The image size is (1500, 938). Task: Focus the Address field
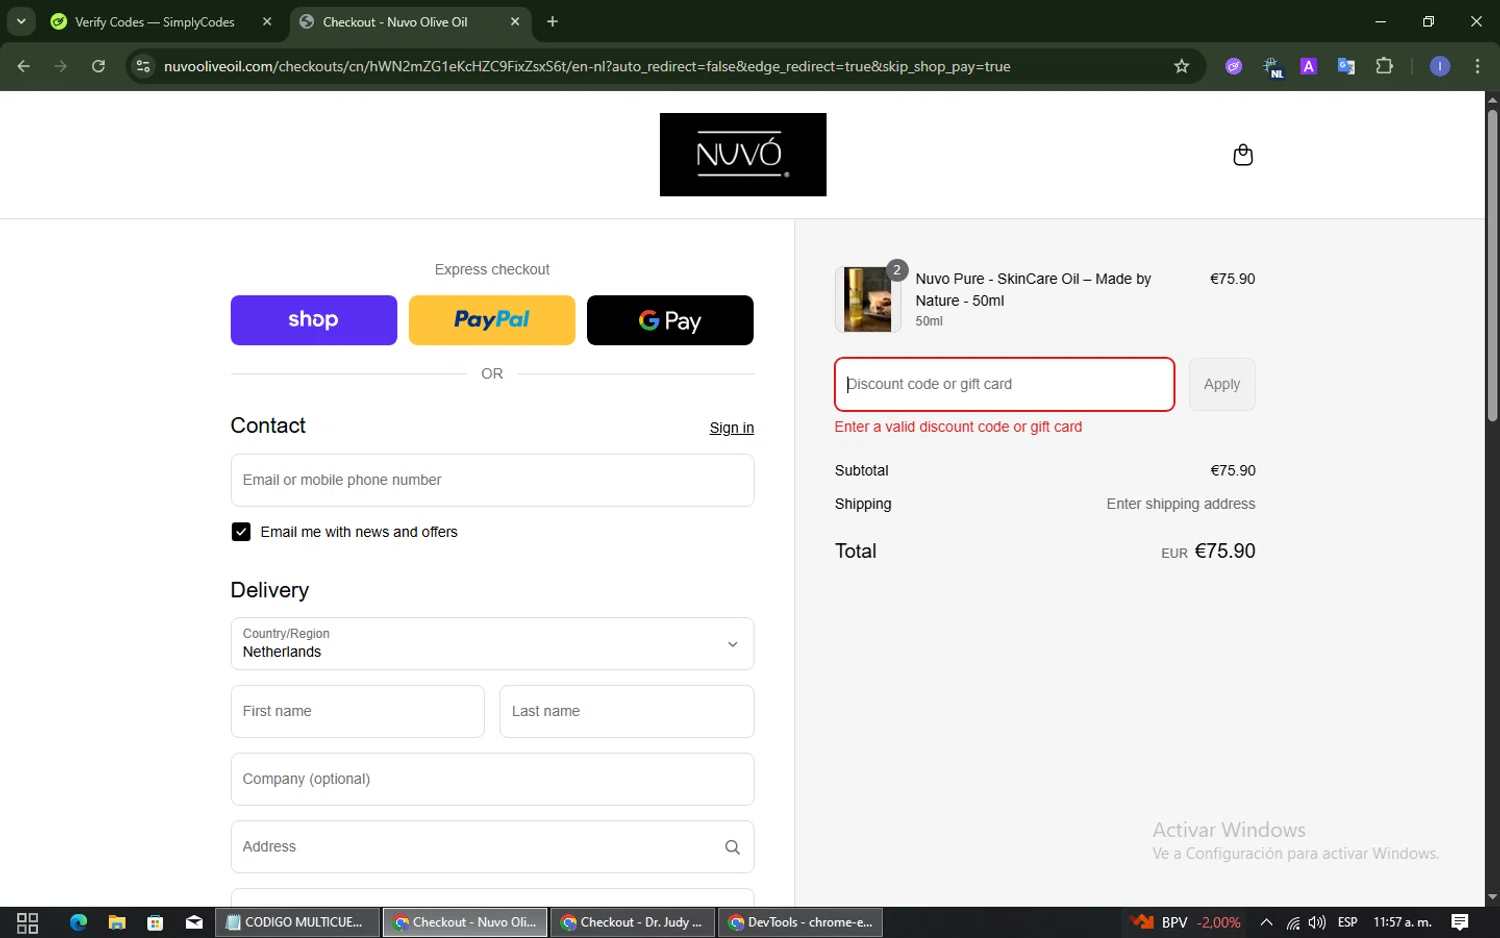coord(492,847)
